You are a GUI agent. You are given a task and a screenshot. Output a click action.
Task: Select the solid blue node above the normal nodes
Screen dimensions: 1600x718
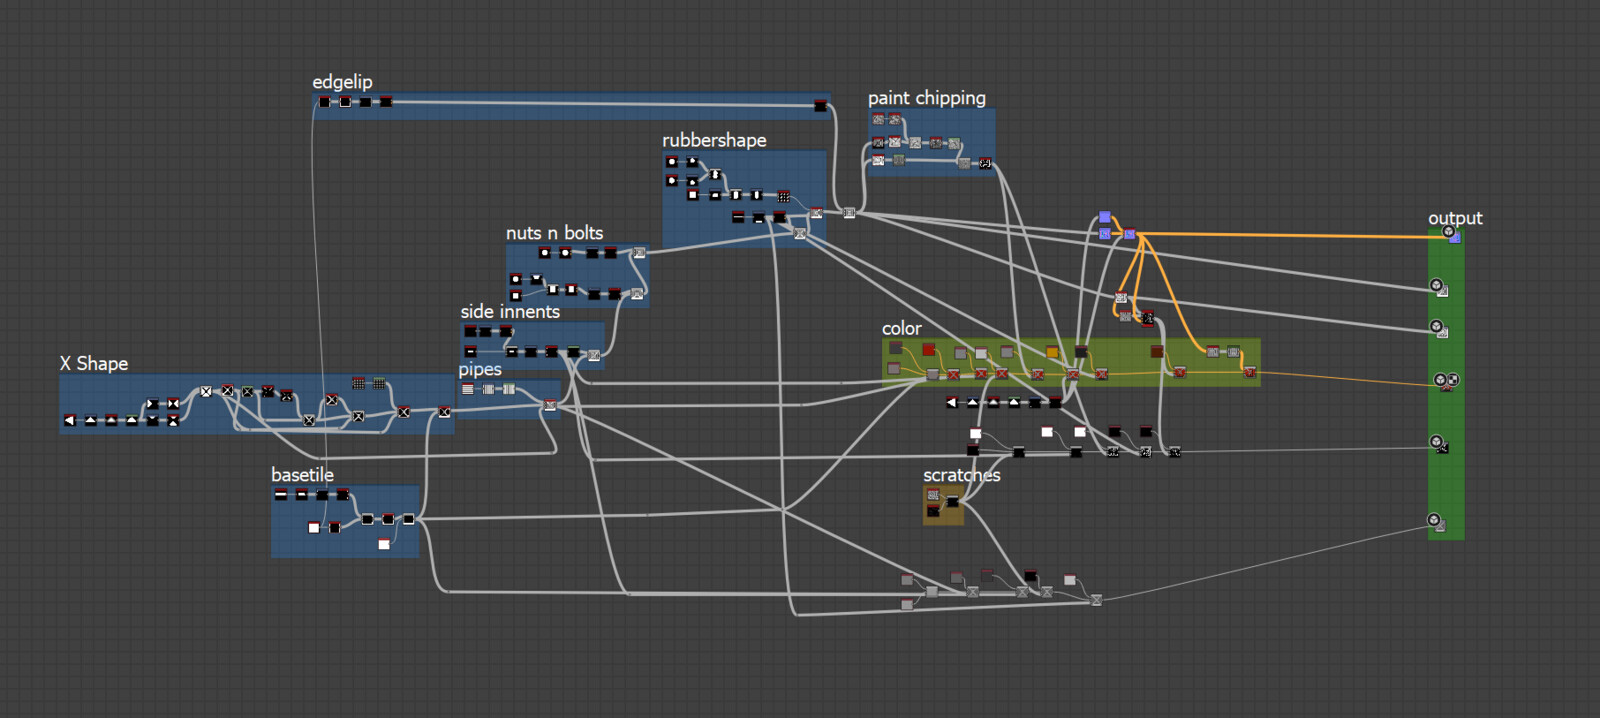click(1105, 217)
